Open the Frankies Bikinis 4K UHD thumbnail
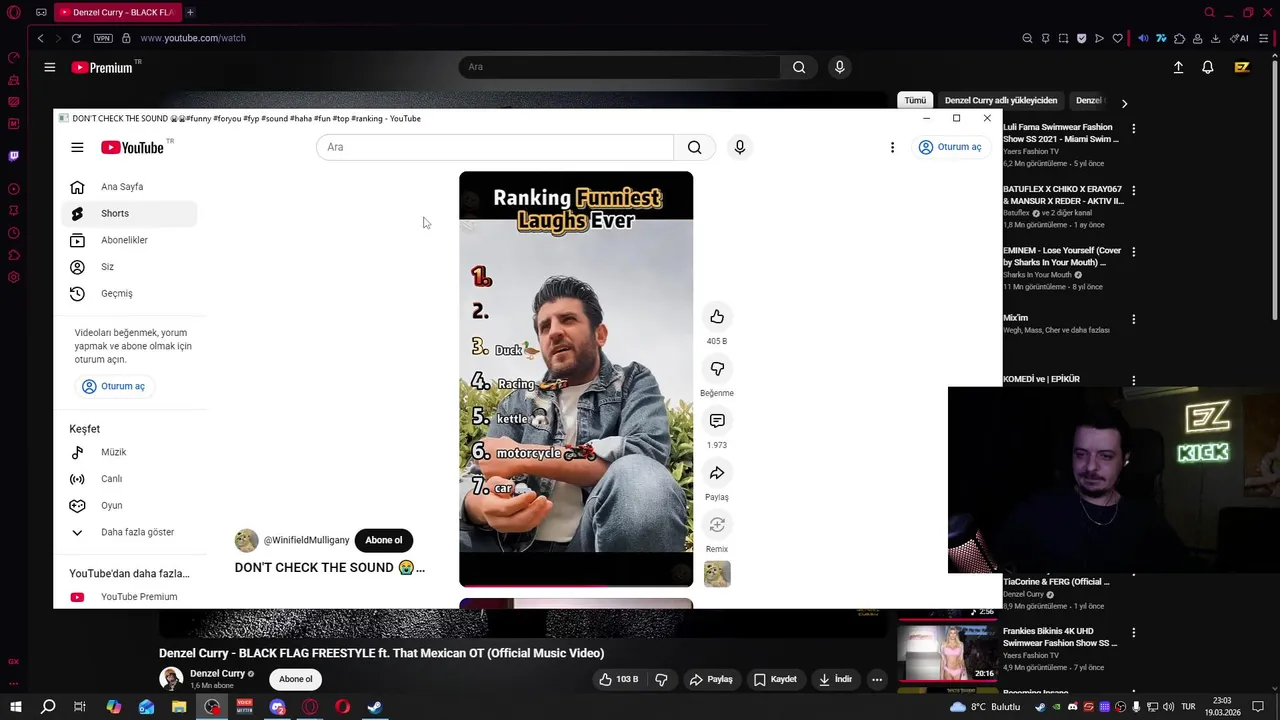Image resolution: width=1280 pixels, height=720 pixels. tap(947, 652)
